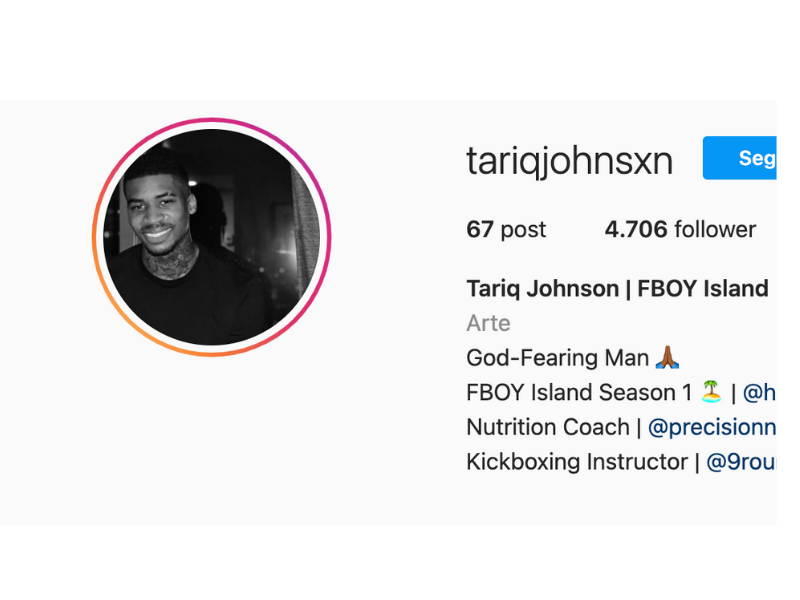The image size is (800, 600).
Task: Click the Nutrition Coach bio text
Action: tap(548, 428)
